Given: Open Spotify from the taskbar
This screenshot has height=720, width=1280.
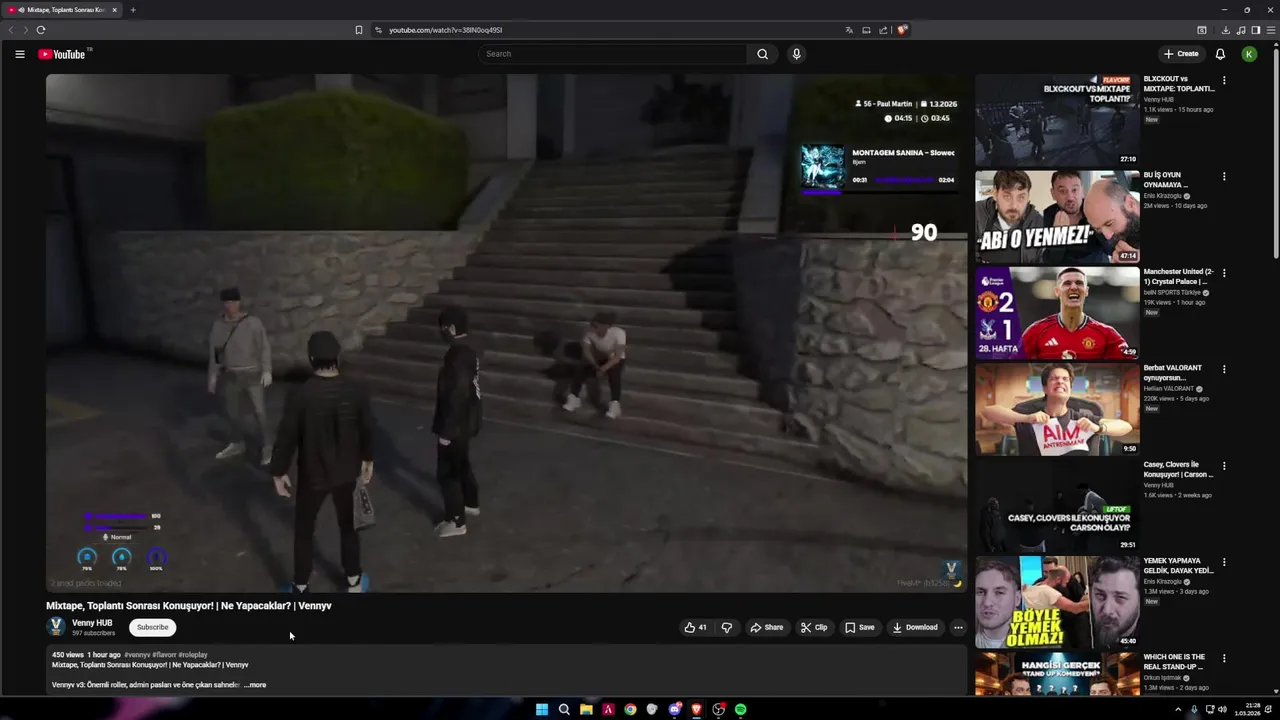Looking at the screenshot, I should [x=740, y=709].
